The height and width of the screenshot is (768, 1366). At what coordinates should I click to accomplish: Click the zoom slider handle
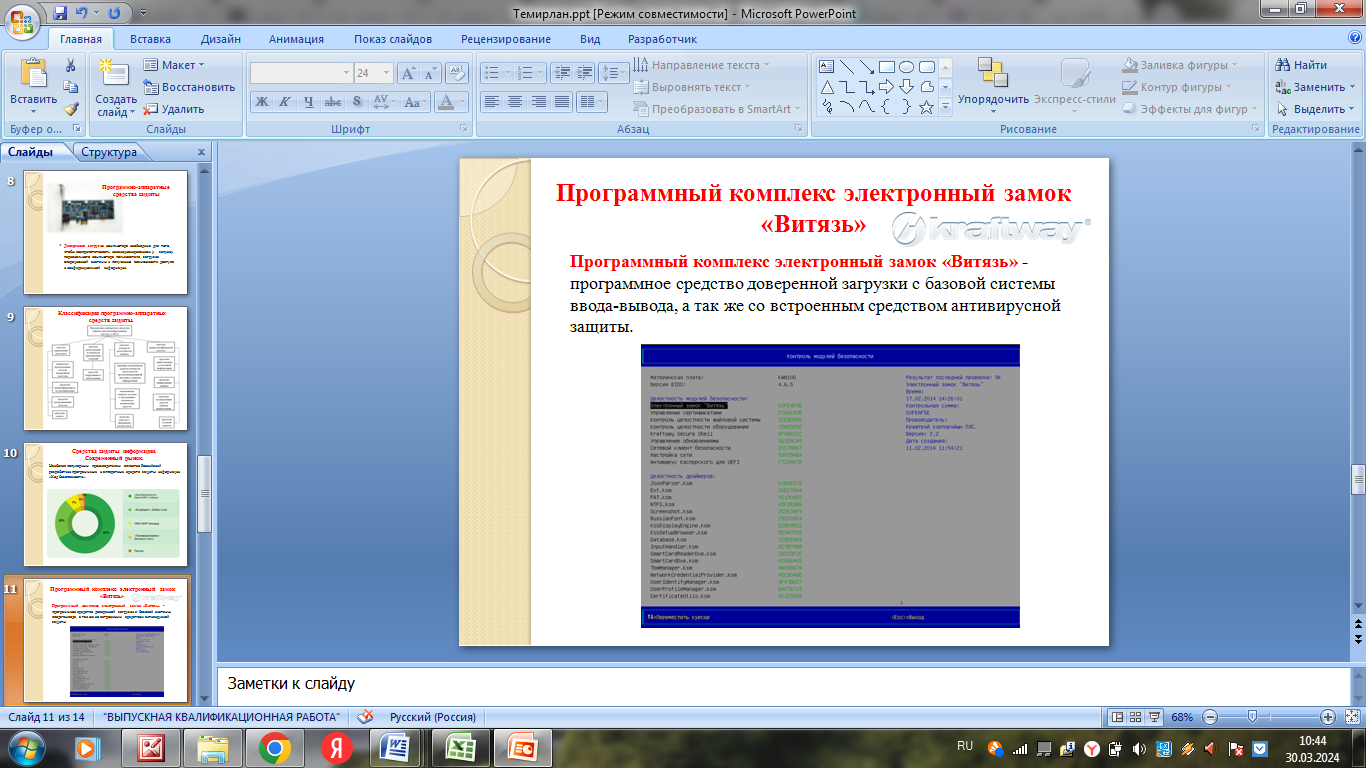(1251, 717)
